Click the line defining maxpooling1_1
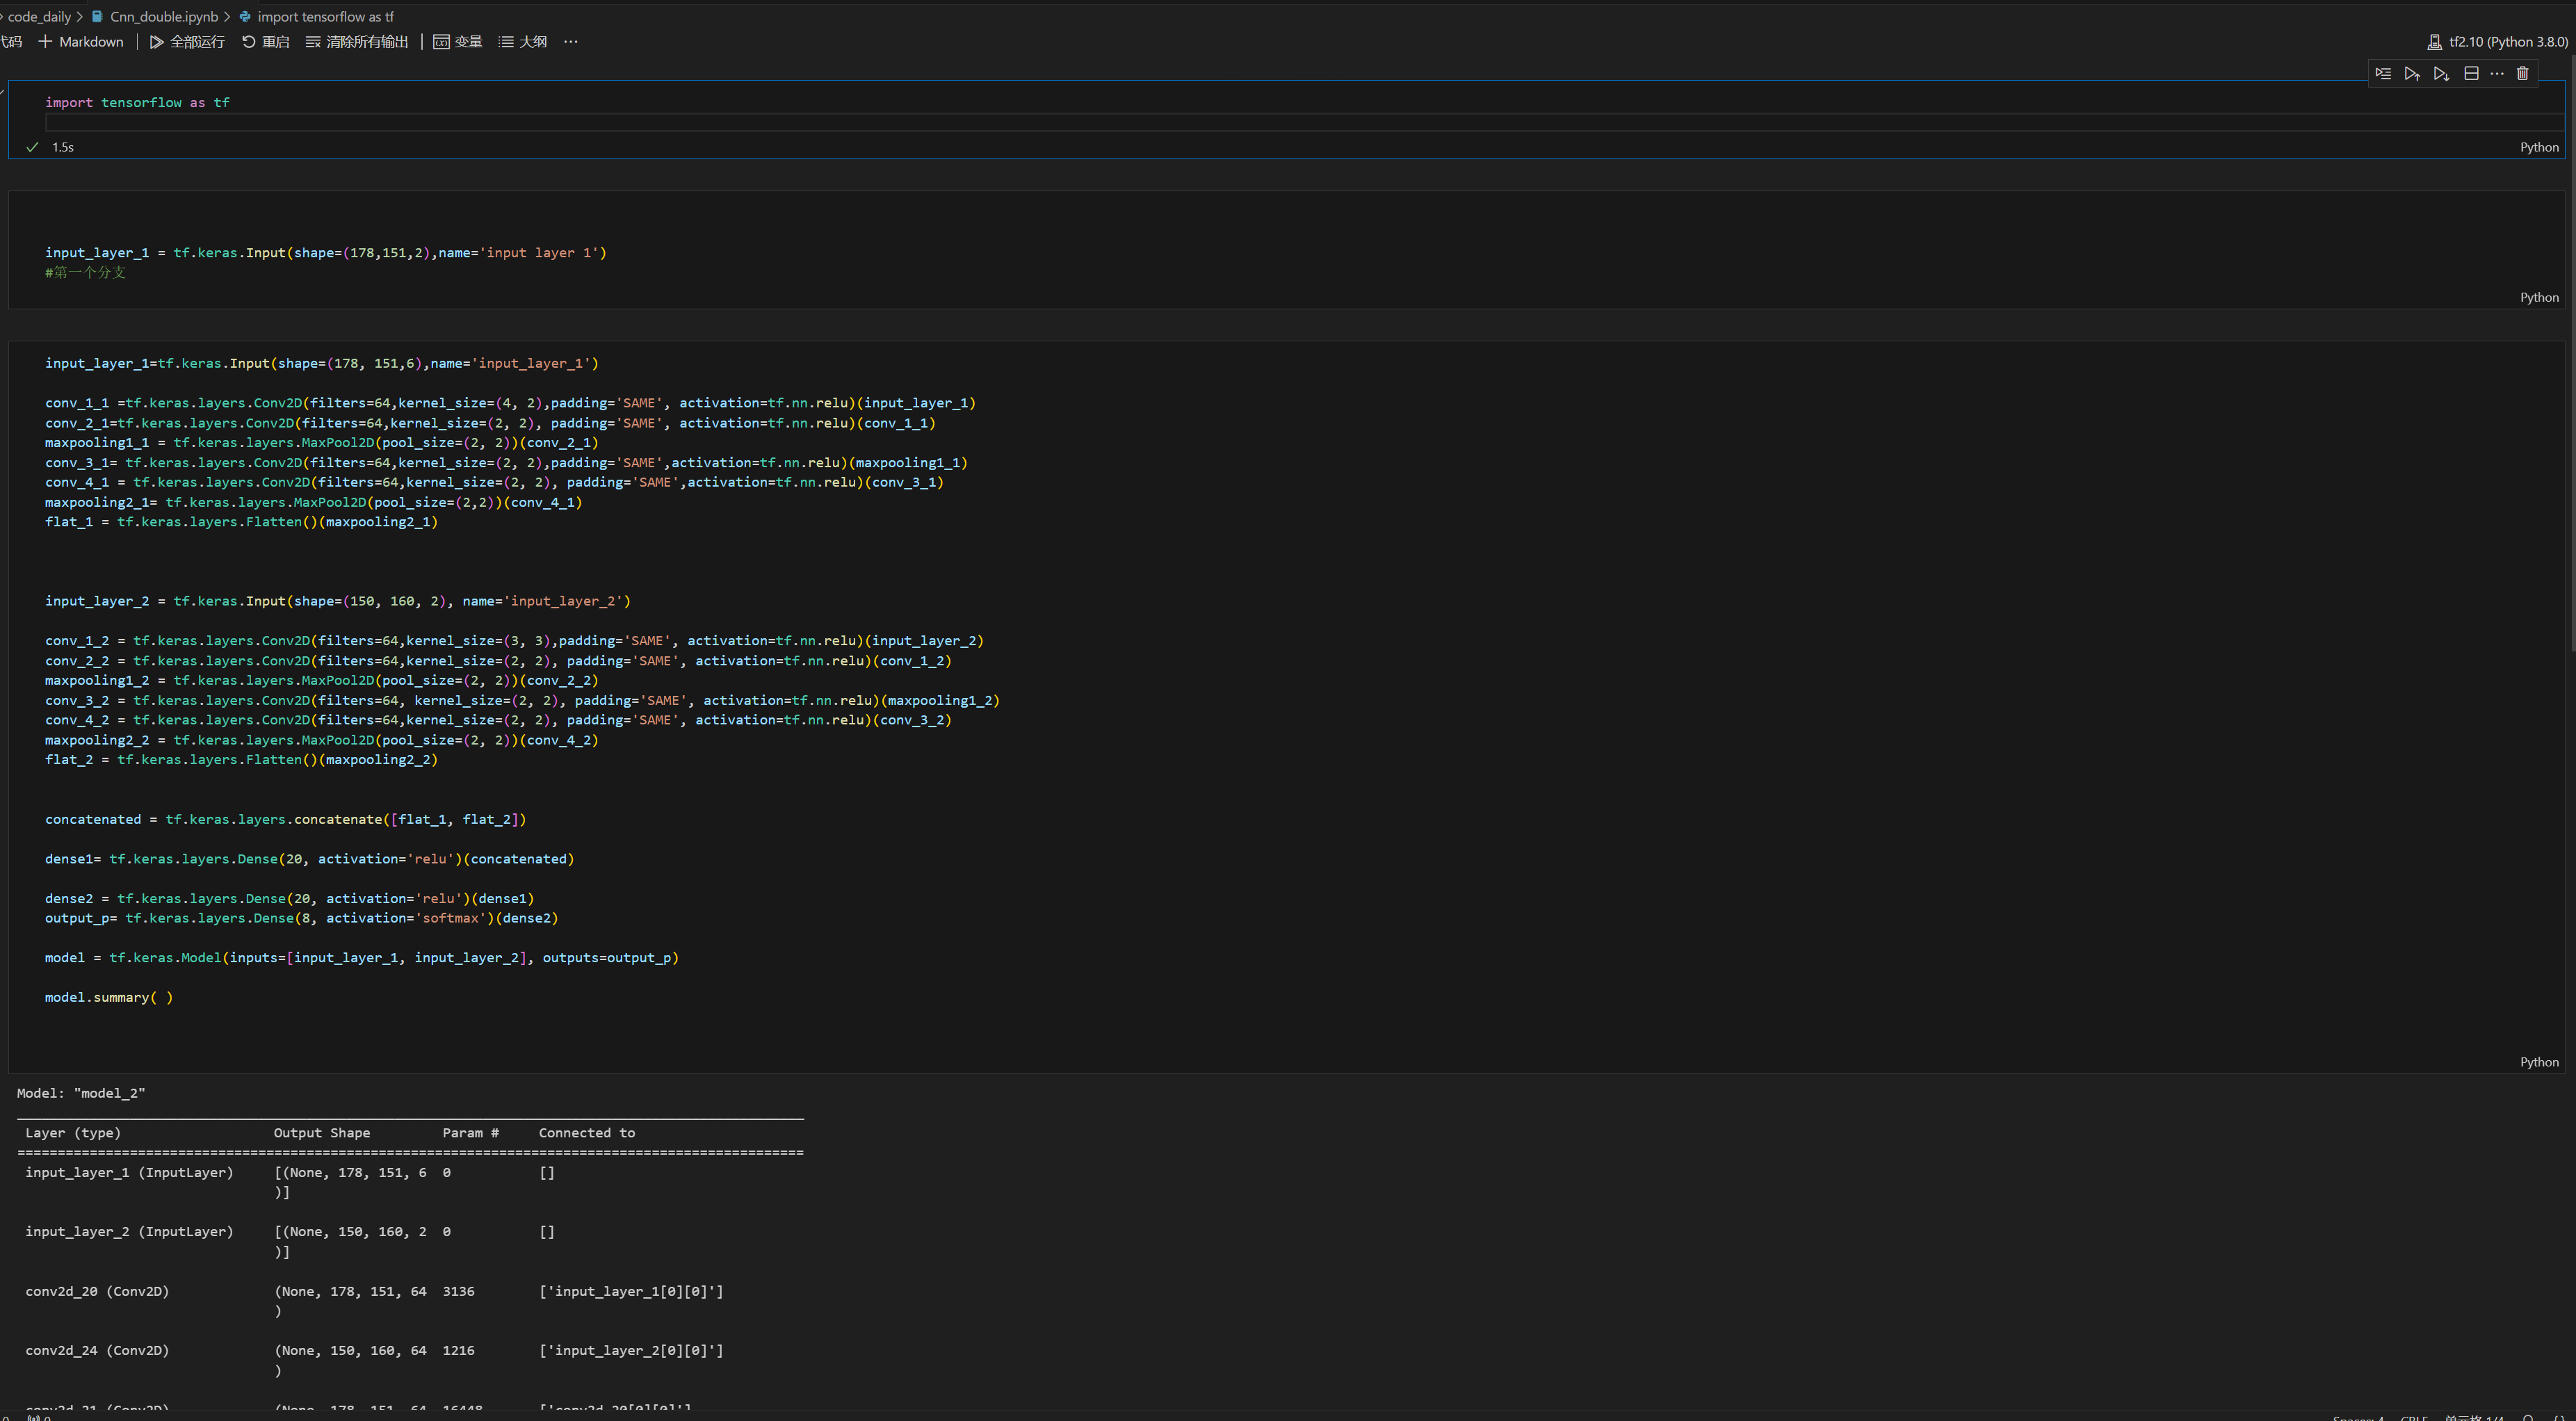 (321, 443)
